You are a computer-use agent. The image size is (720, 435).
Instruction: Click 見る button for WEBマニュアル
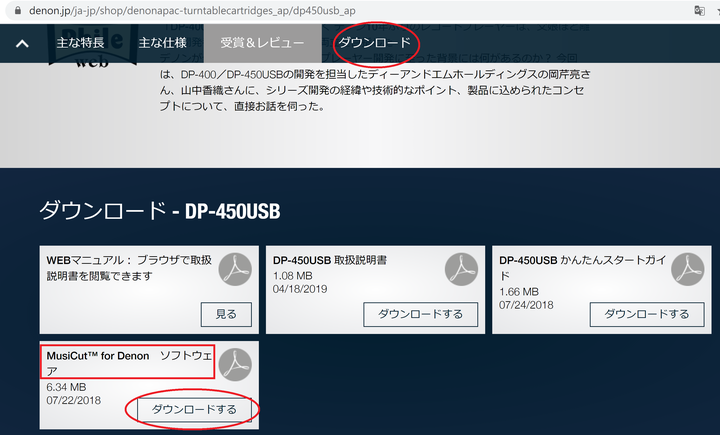pyautogui.click(x=226, y=314)
